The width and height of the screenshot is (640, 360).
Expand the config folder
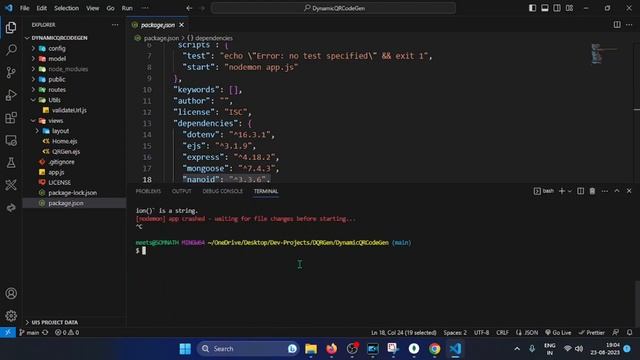(33, 48)
